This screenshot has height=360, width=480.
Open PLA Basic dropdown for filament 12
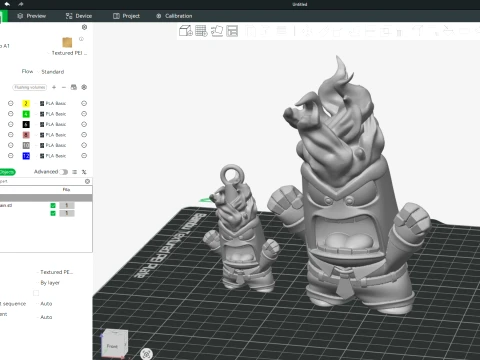tap(53, 156)
